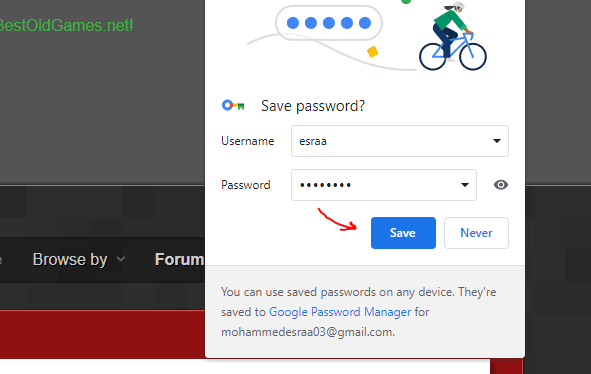This screenshot has width=591, height=374.
Task: Expand the Password dropdown arrow
Action: 465,185
